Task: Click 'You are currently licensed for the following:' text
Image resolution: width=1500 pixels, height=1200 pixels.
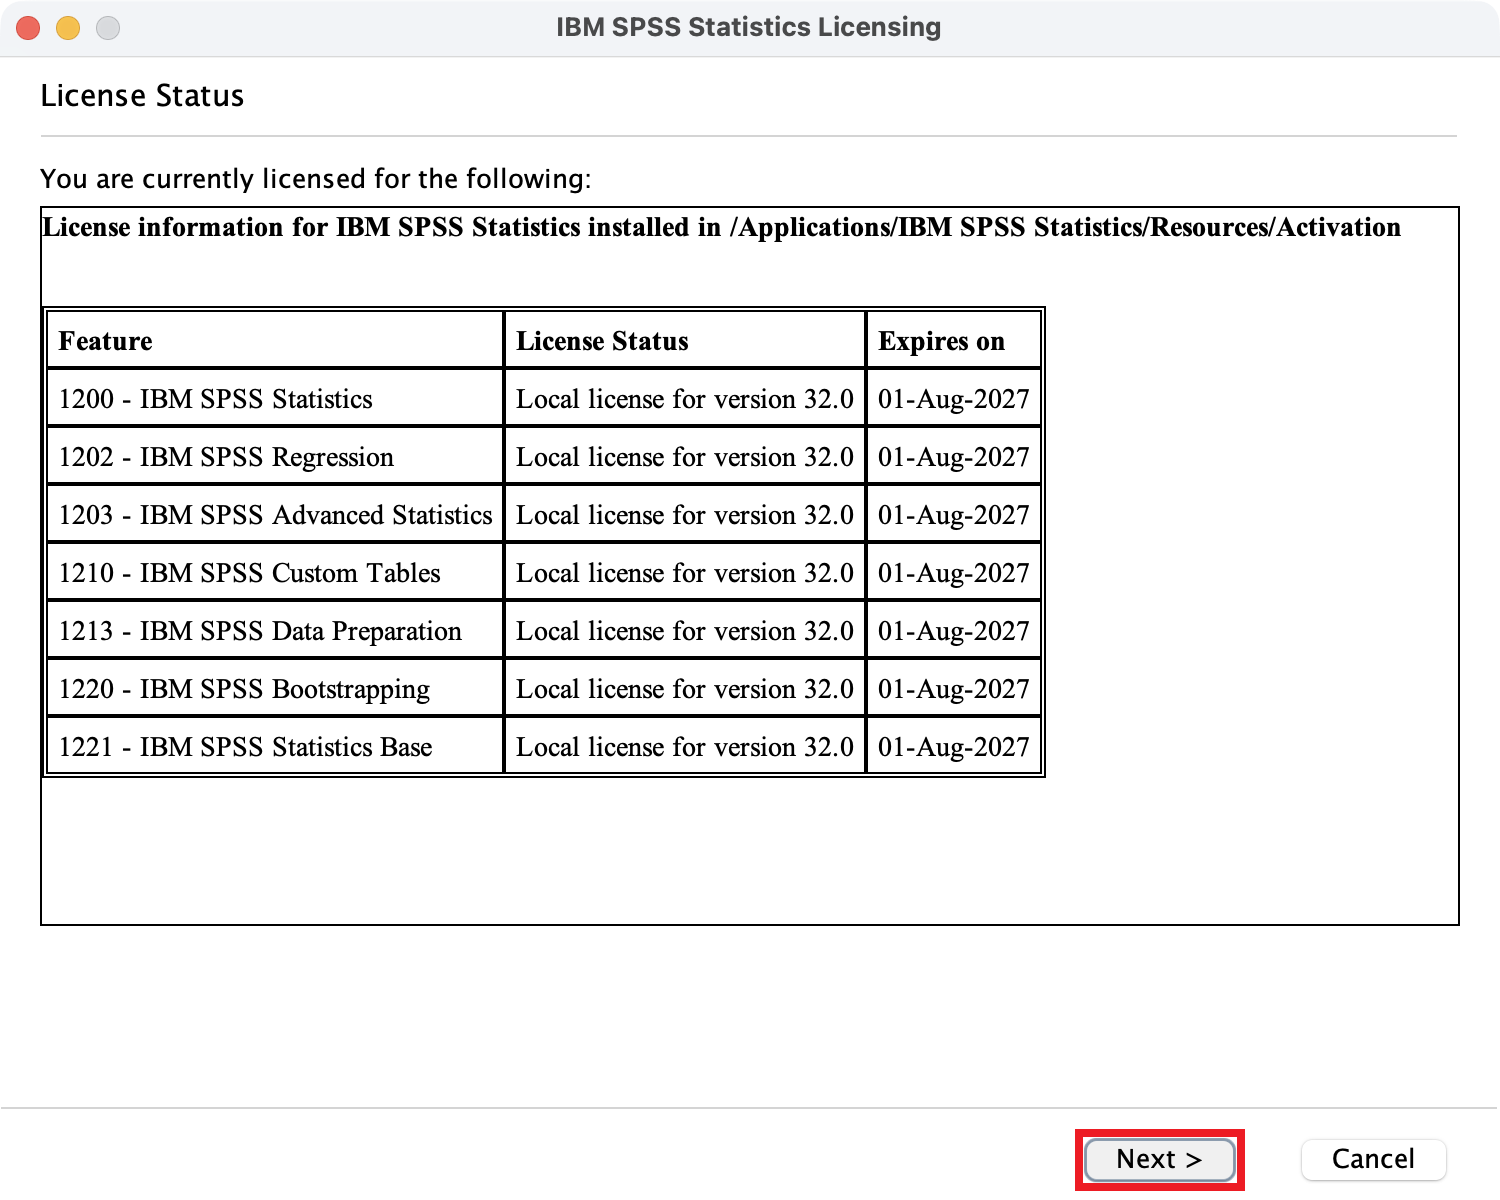Action: [316, 179]
